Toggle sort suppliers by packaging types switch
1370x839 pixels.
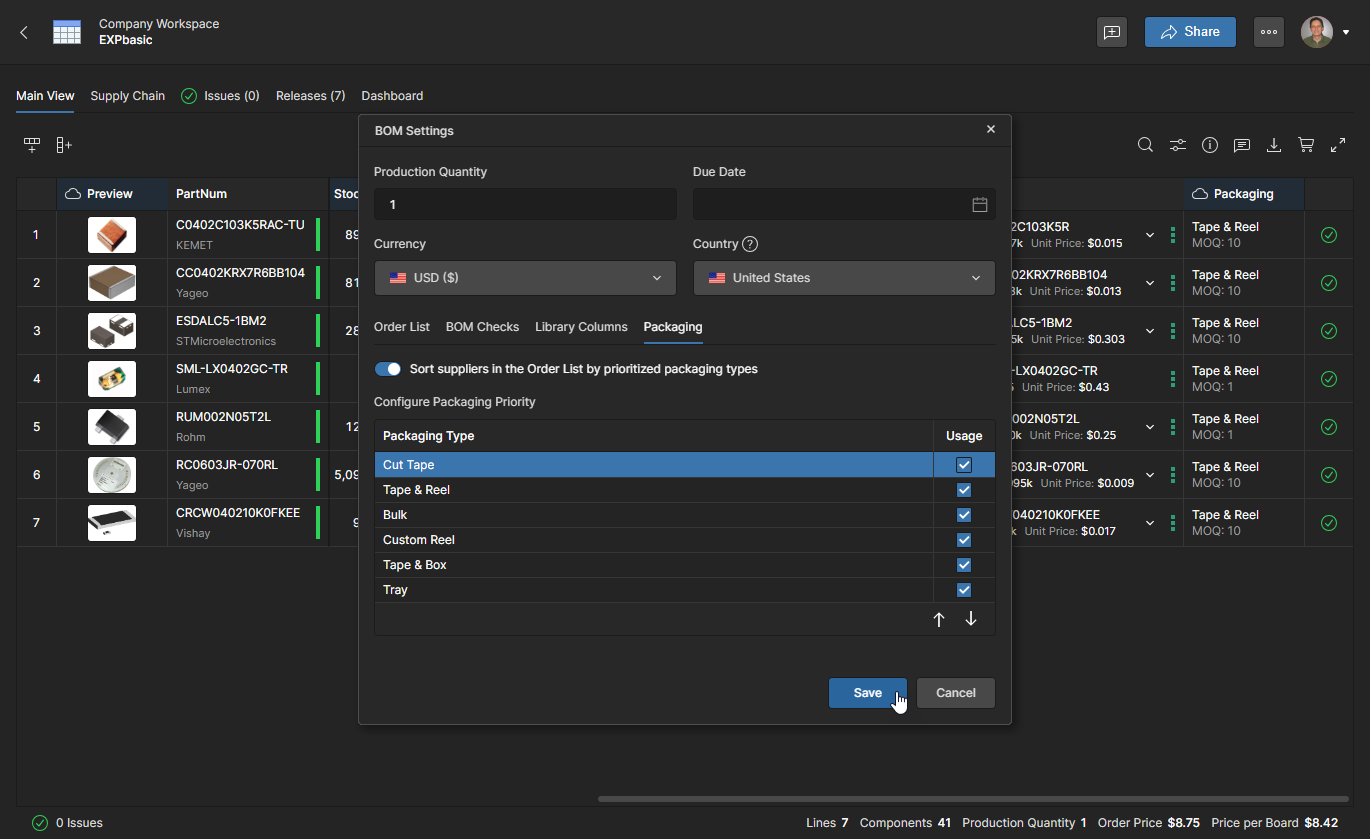(x=387, y=369)
